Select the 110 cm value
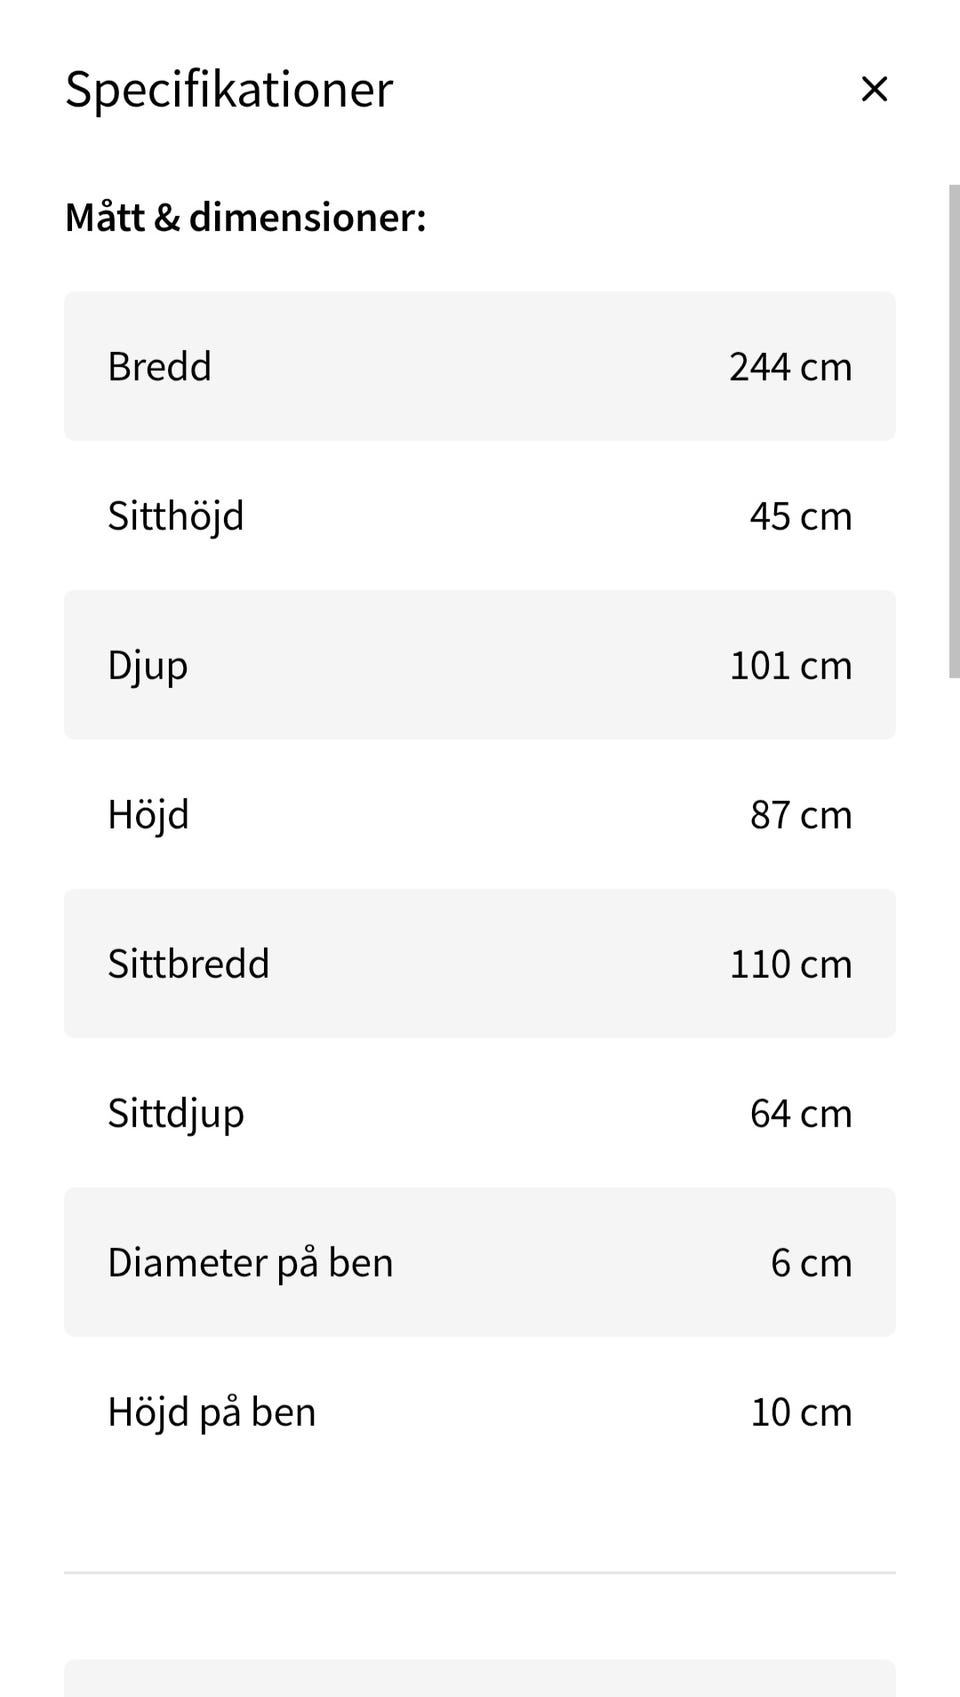Image resolution: width=960 pixels, height=1697 pixels. point(790,964)
